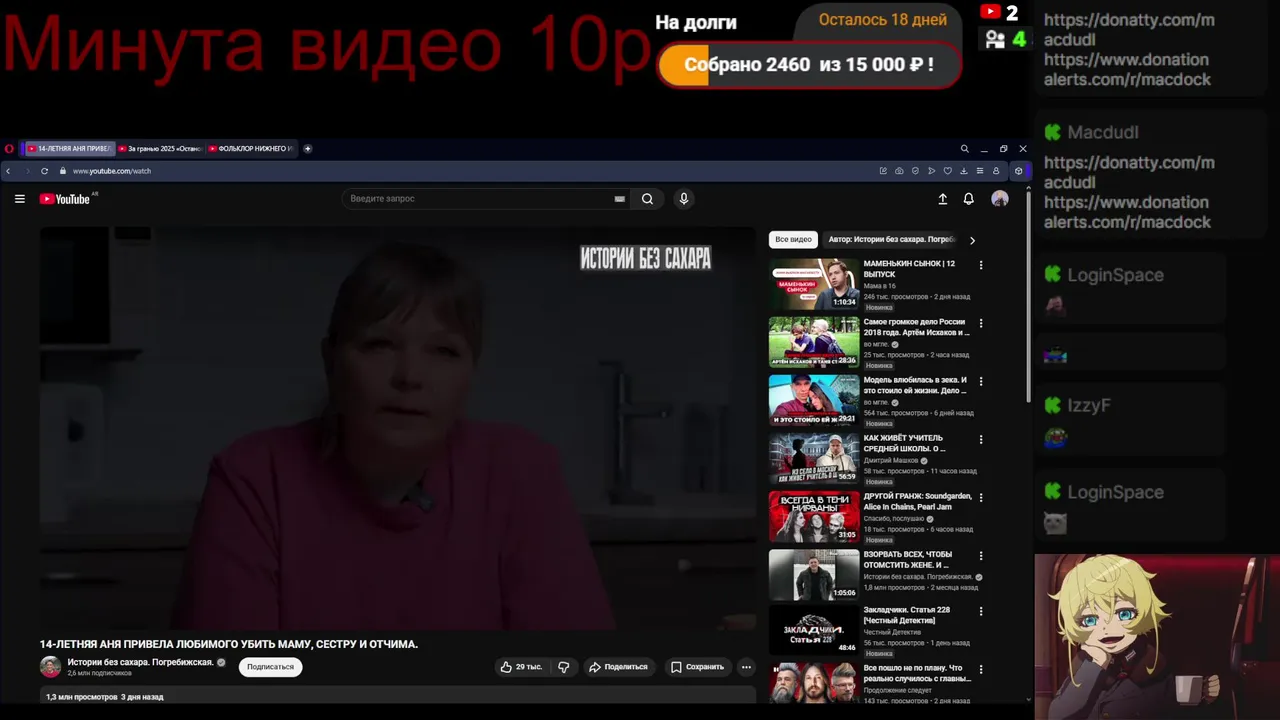Image resolution: width=1280 pixels, height=720 pixels.
Task: Start voice search with the microphone icon
Action: [x=684, y=199]
